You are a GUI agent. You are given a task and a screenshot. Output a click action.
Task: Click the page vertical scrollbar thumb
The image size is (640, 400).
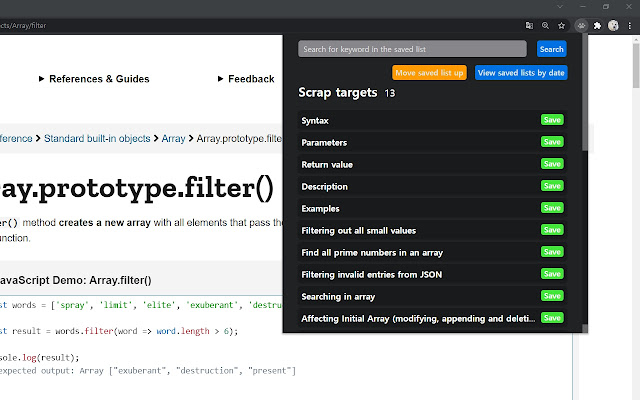636,65
